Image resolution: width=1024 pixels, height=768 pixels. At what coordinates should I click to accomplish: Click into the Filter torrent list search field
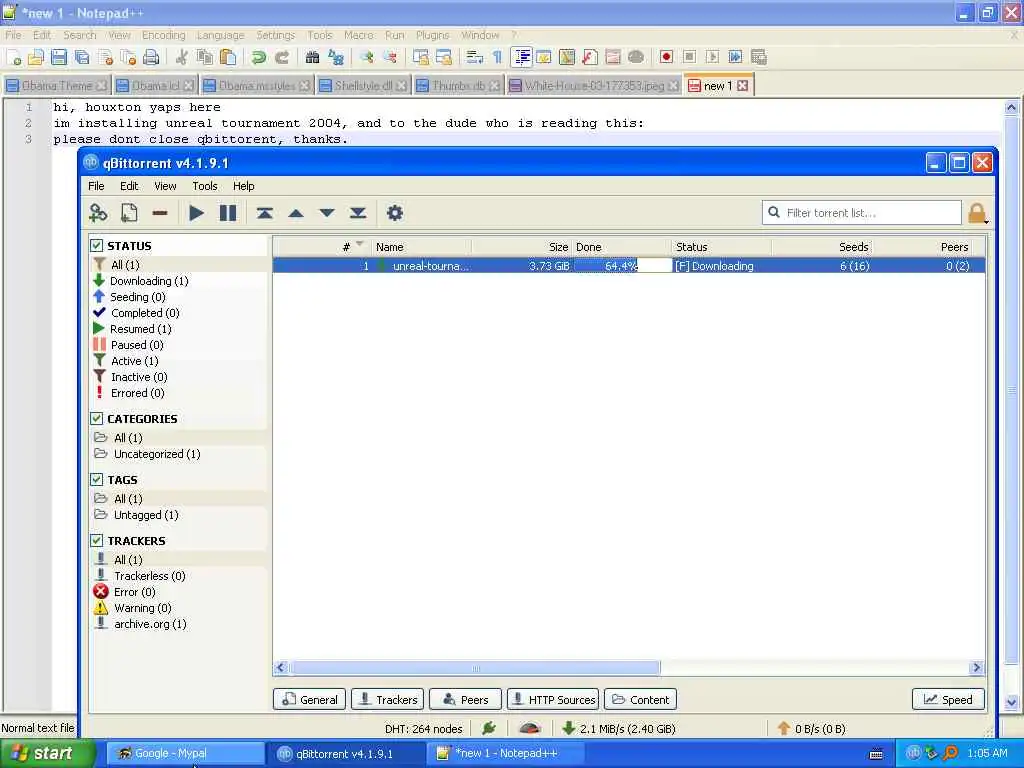(x=861, y=213)
